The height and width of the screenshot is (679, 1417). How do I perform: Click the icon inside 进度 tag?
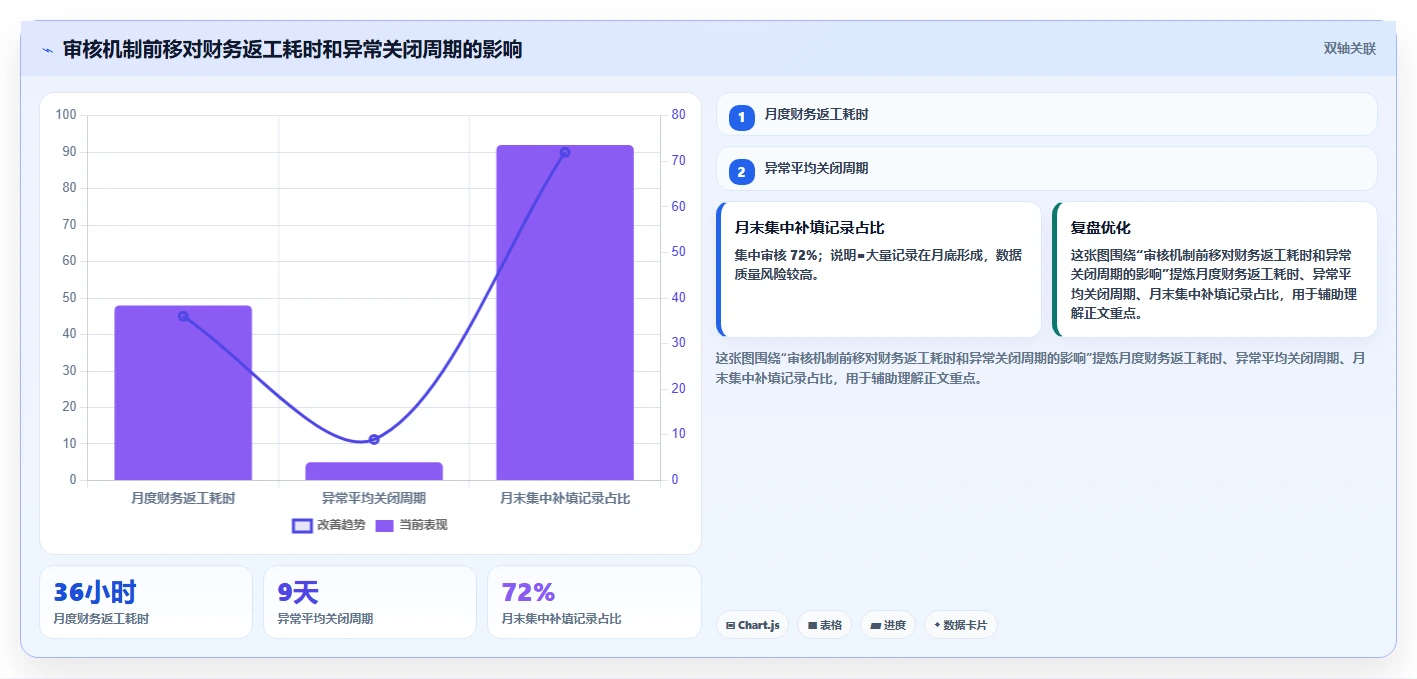click(875, 625)
